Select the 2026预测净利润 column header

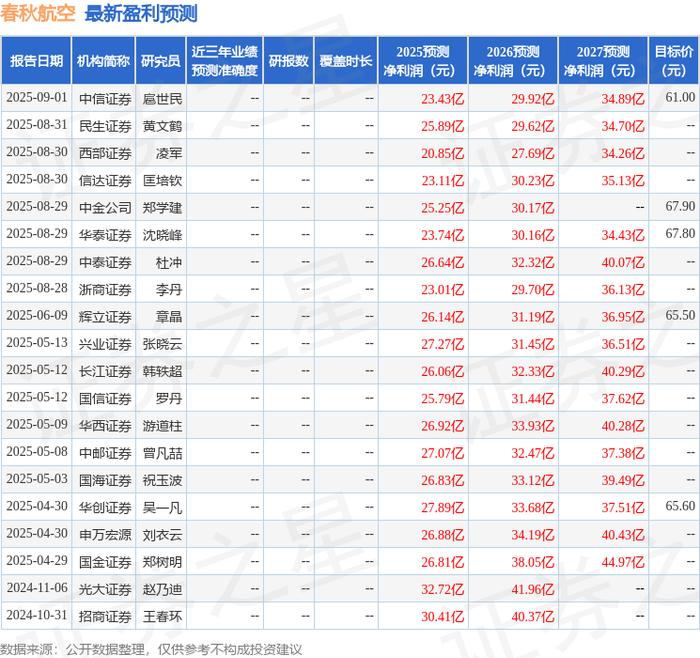coord(513,61)
